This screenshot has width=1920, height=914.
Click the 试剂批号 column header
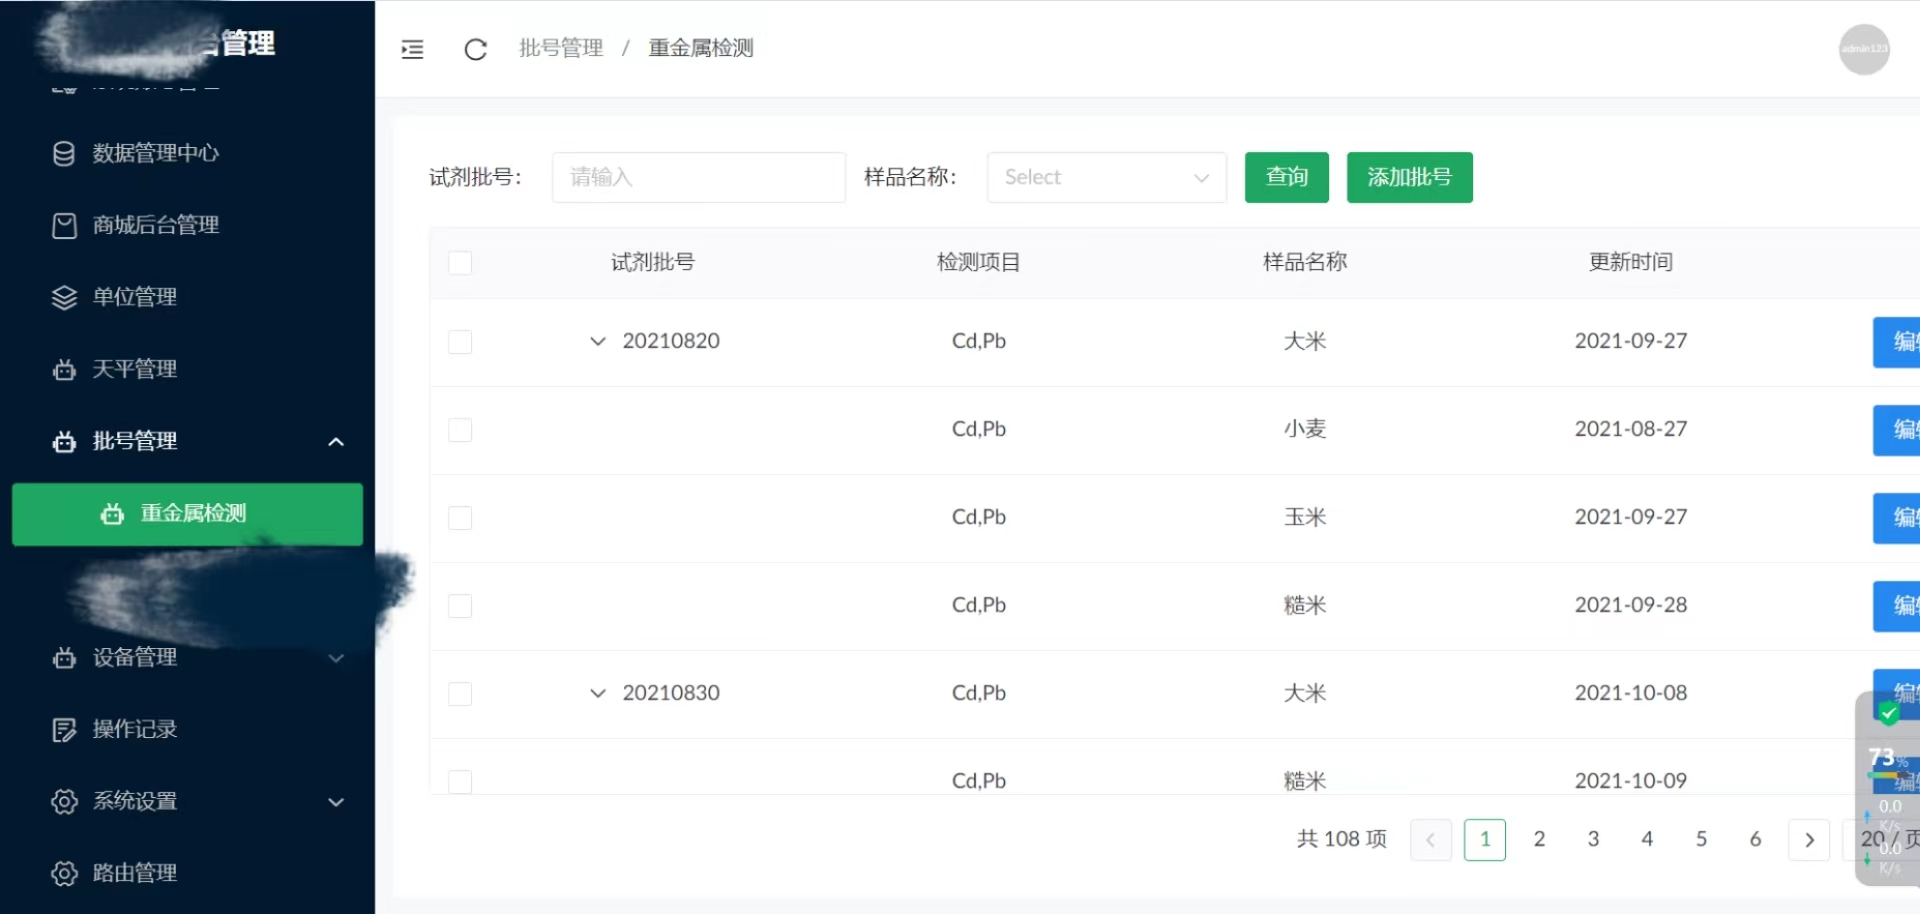coord(653,262)
